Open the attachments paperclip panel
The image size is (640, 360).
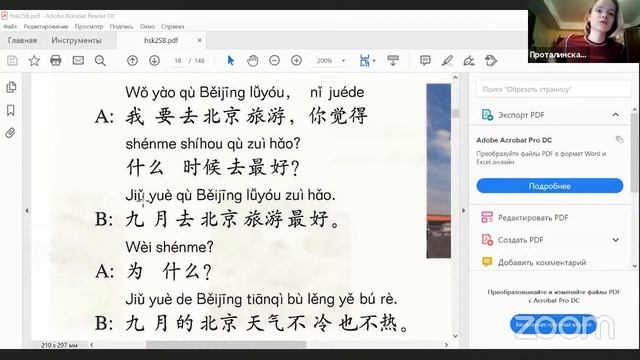pos(11,133)
